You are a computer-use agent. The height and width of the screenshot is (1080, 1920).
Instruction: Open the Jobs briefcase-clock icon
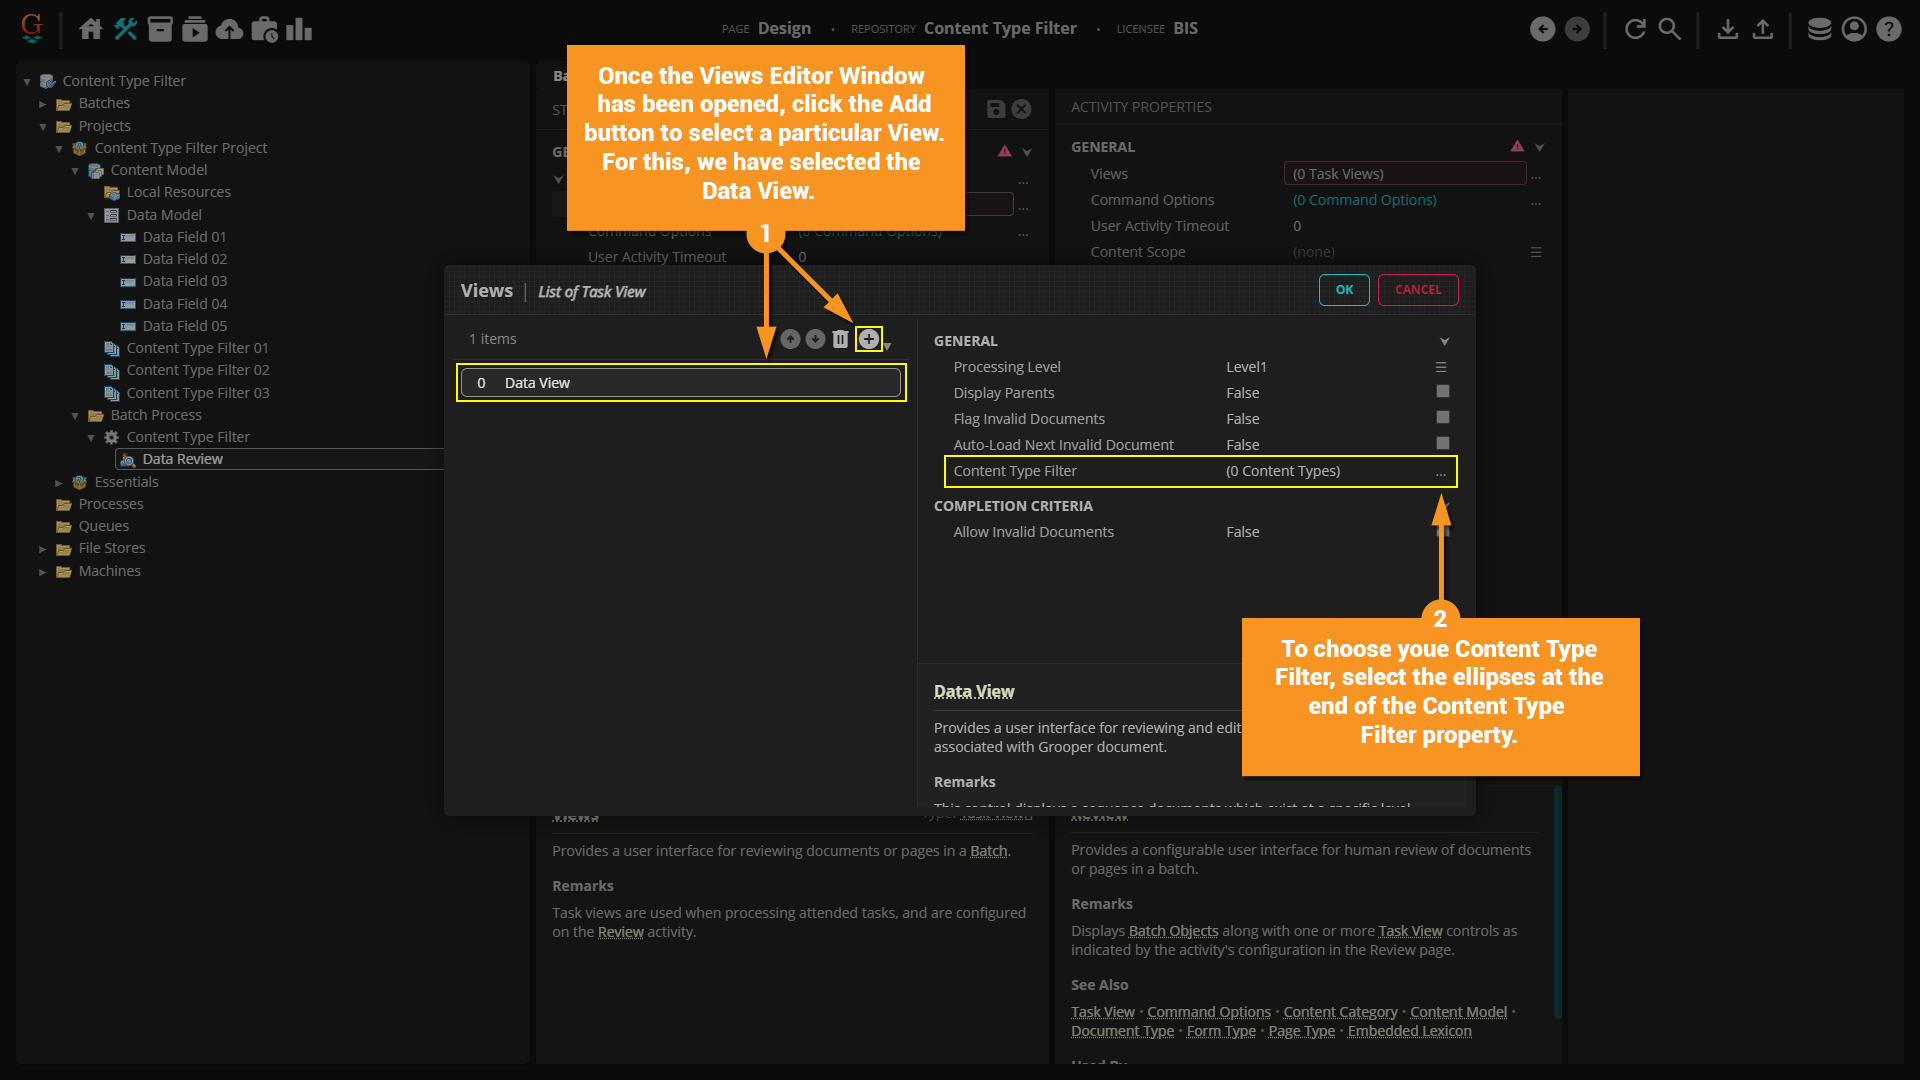(x=264, y=29)
